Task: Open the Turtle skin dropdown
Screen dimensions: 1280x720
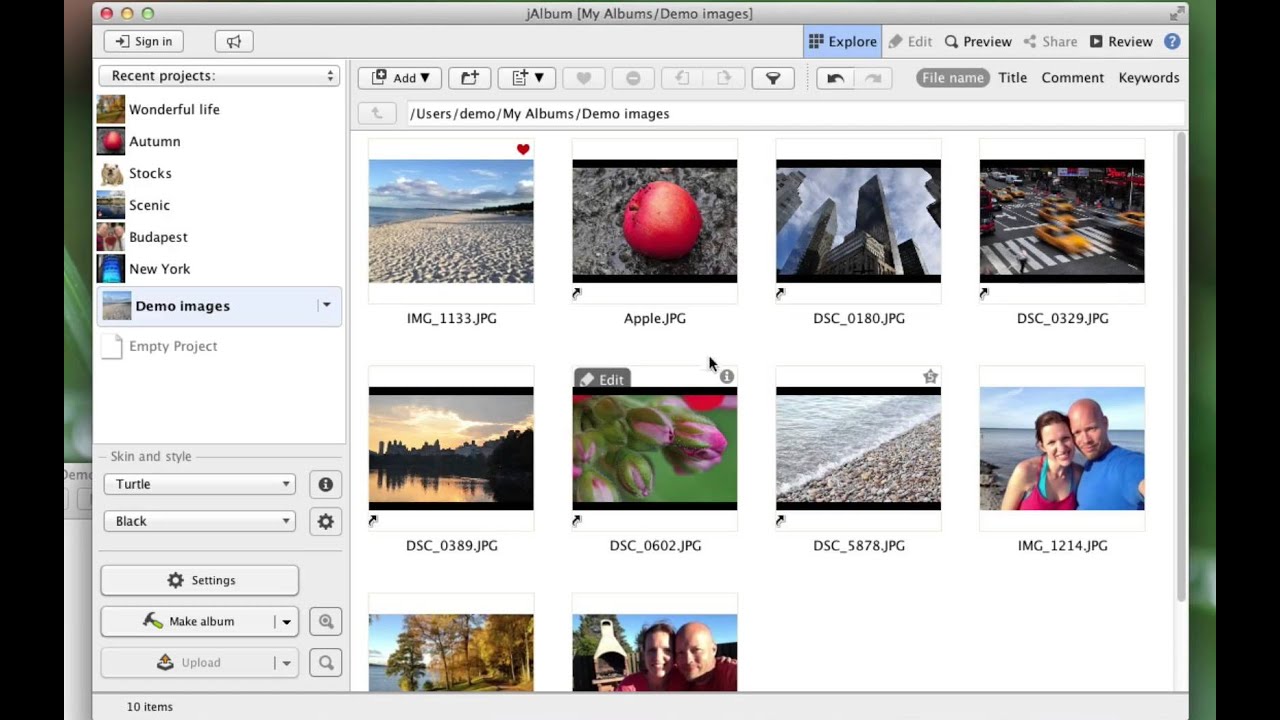Action: pyautogui.click(x=200, y=484)
